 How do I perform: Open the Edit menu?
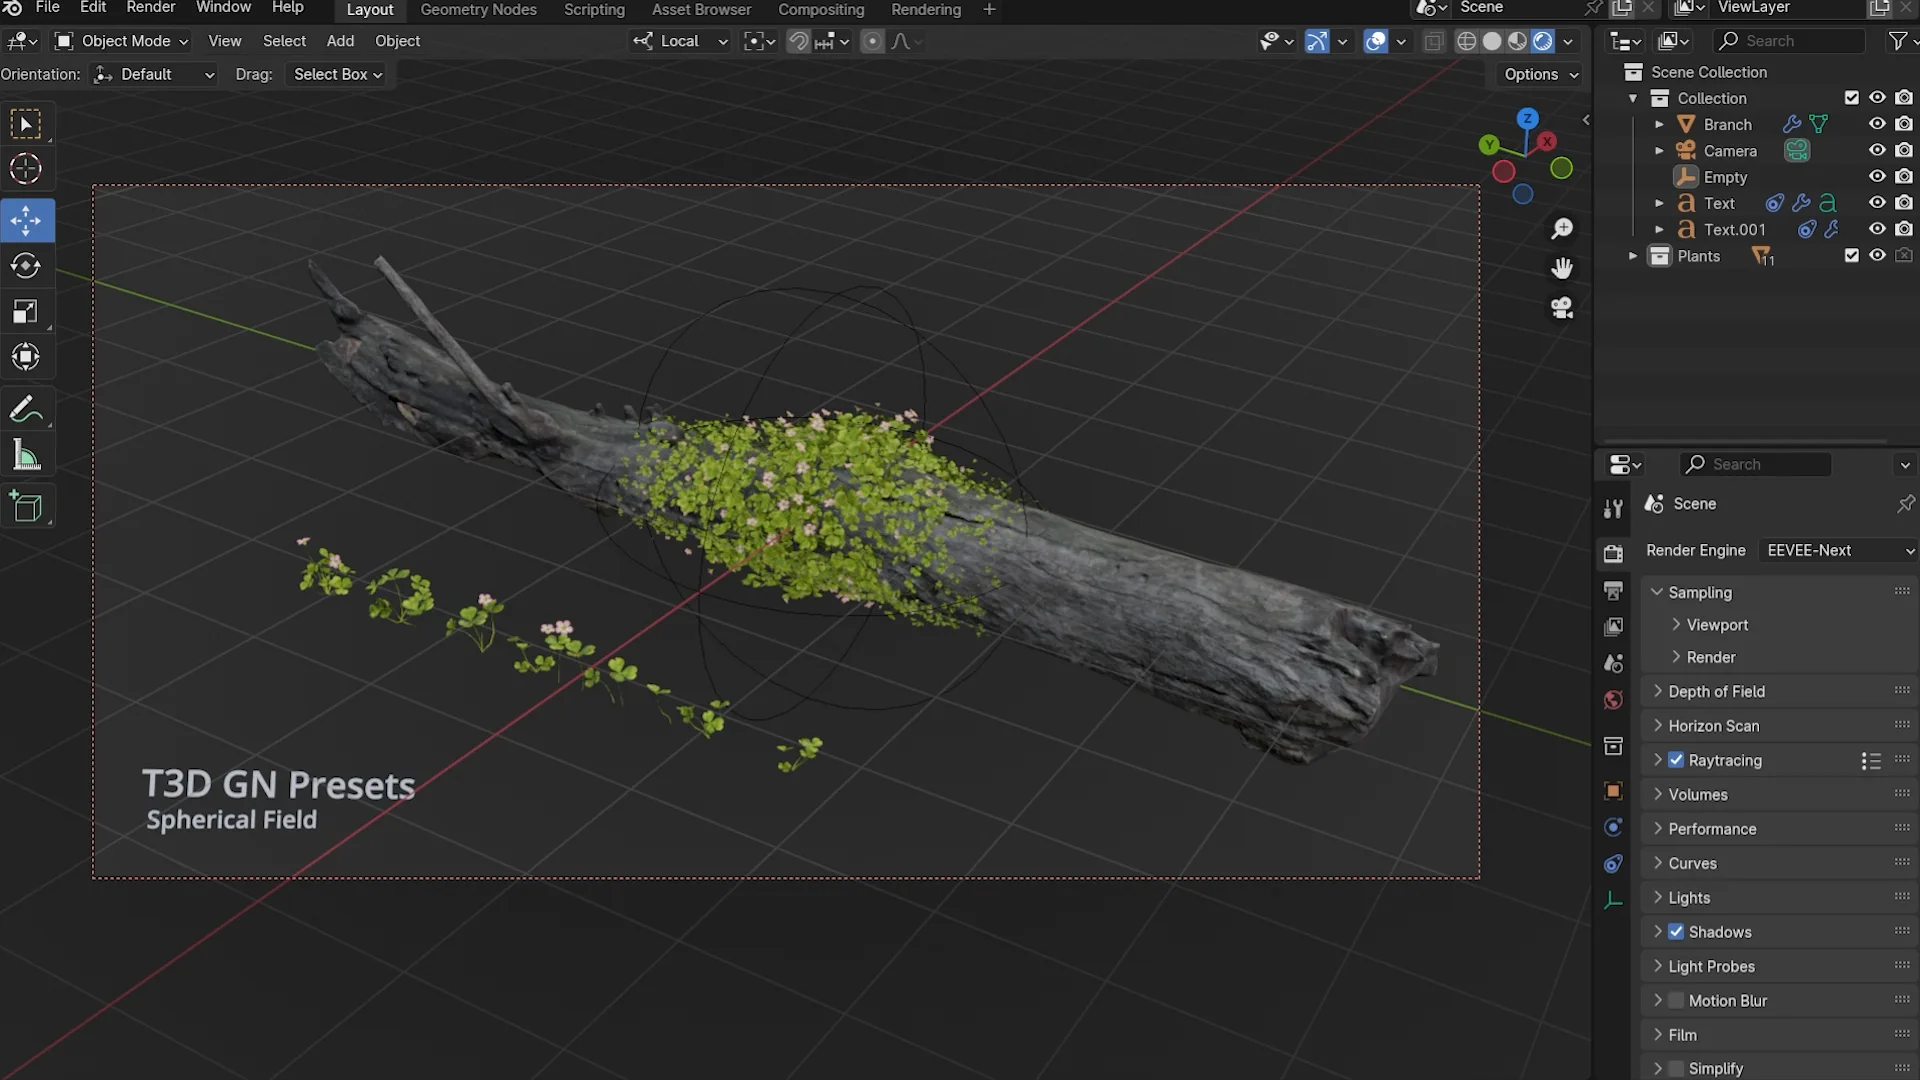pos(93,8)
